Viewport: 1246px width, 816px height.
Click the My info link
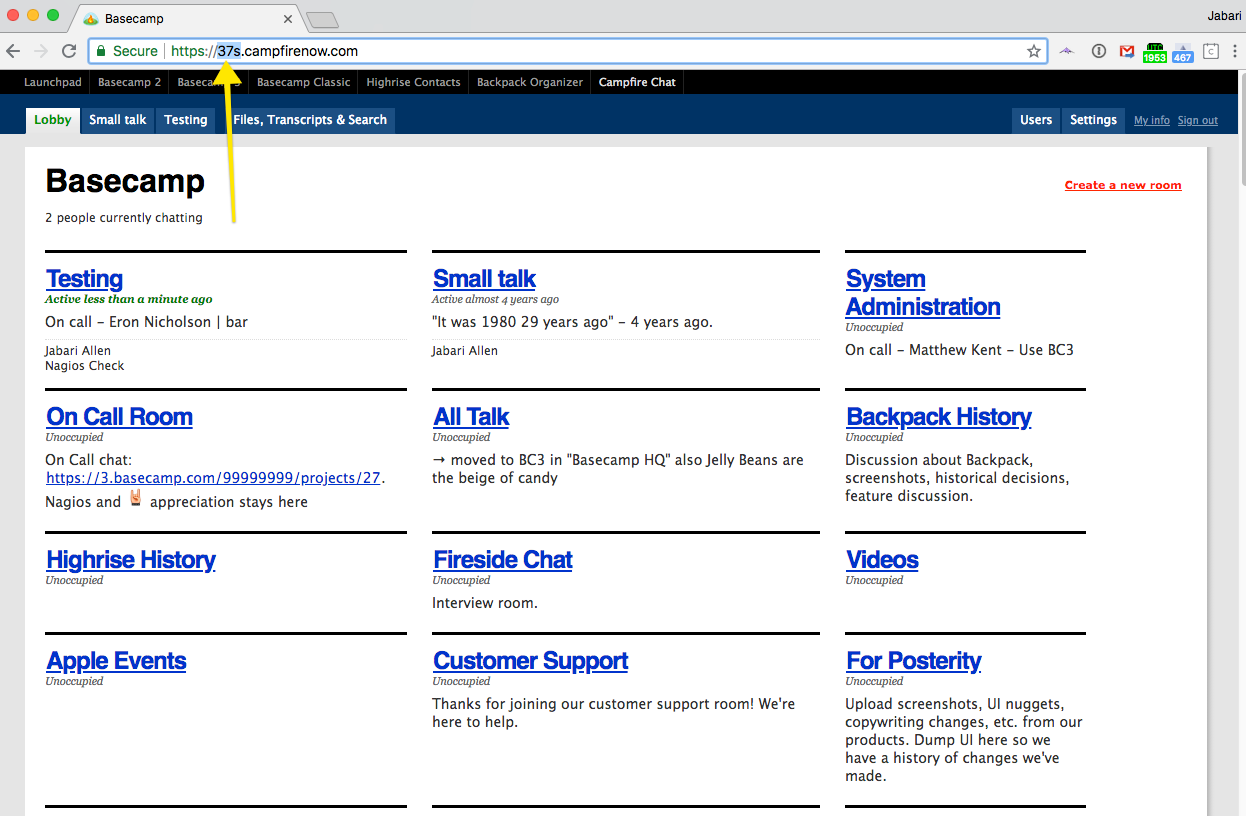coord(1152,121)
